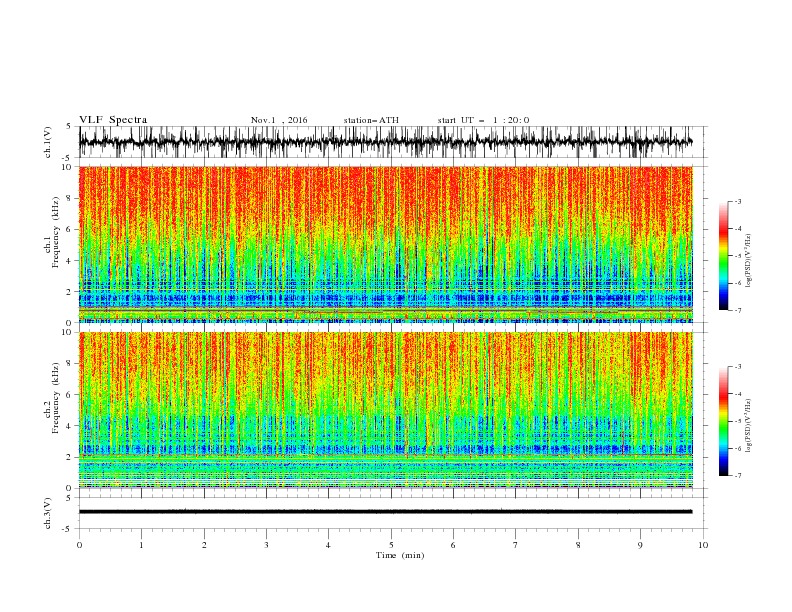The image size is (792, 612).
Task: Click the "-5" tick on lower color bar
Action: [738, 421]
